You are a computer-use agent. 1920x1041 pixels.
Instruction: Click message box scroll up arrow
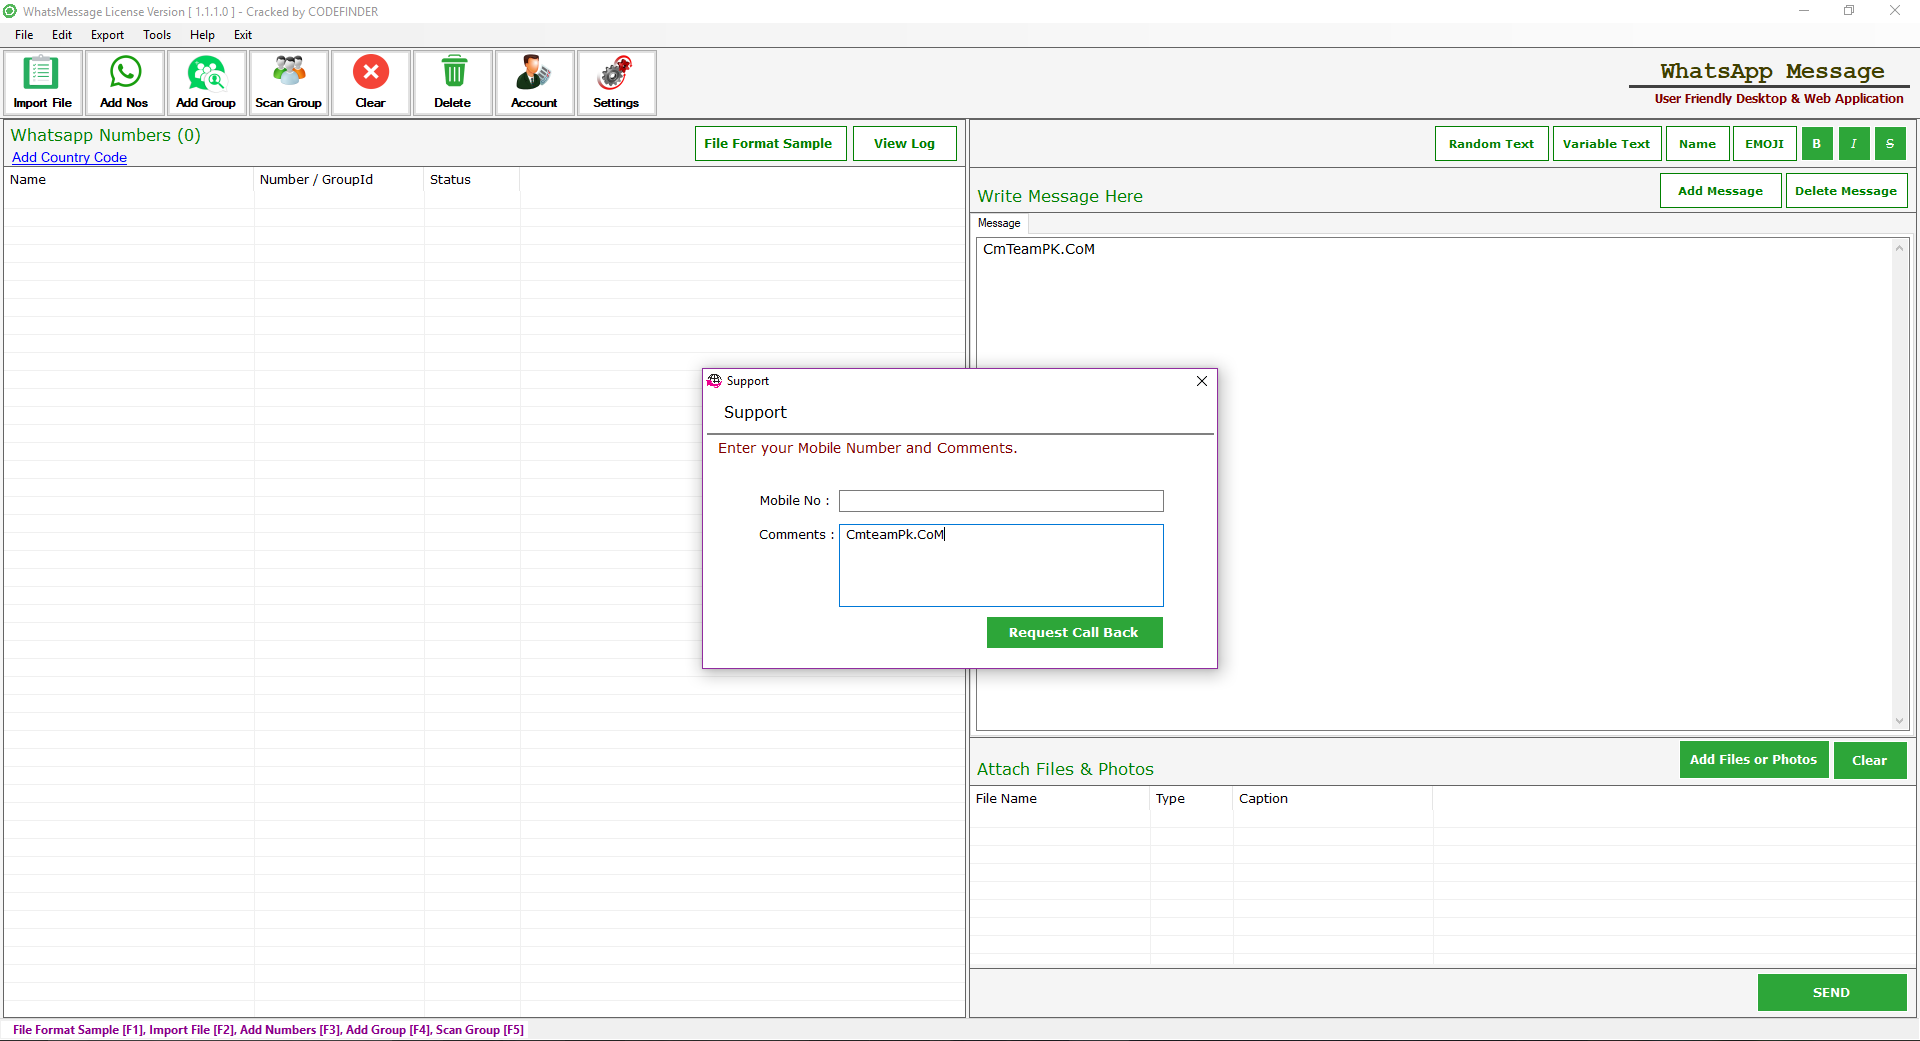(1899, 248)
